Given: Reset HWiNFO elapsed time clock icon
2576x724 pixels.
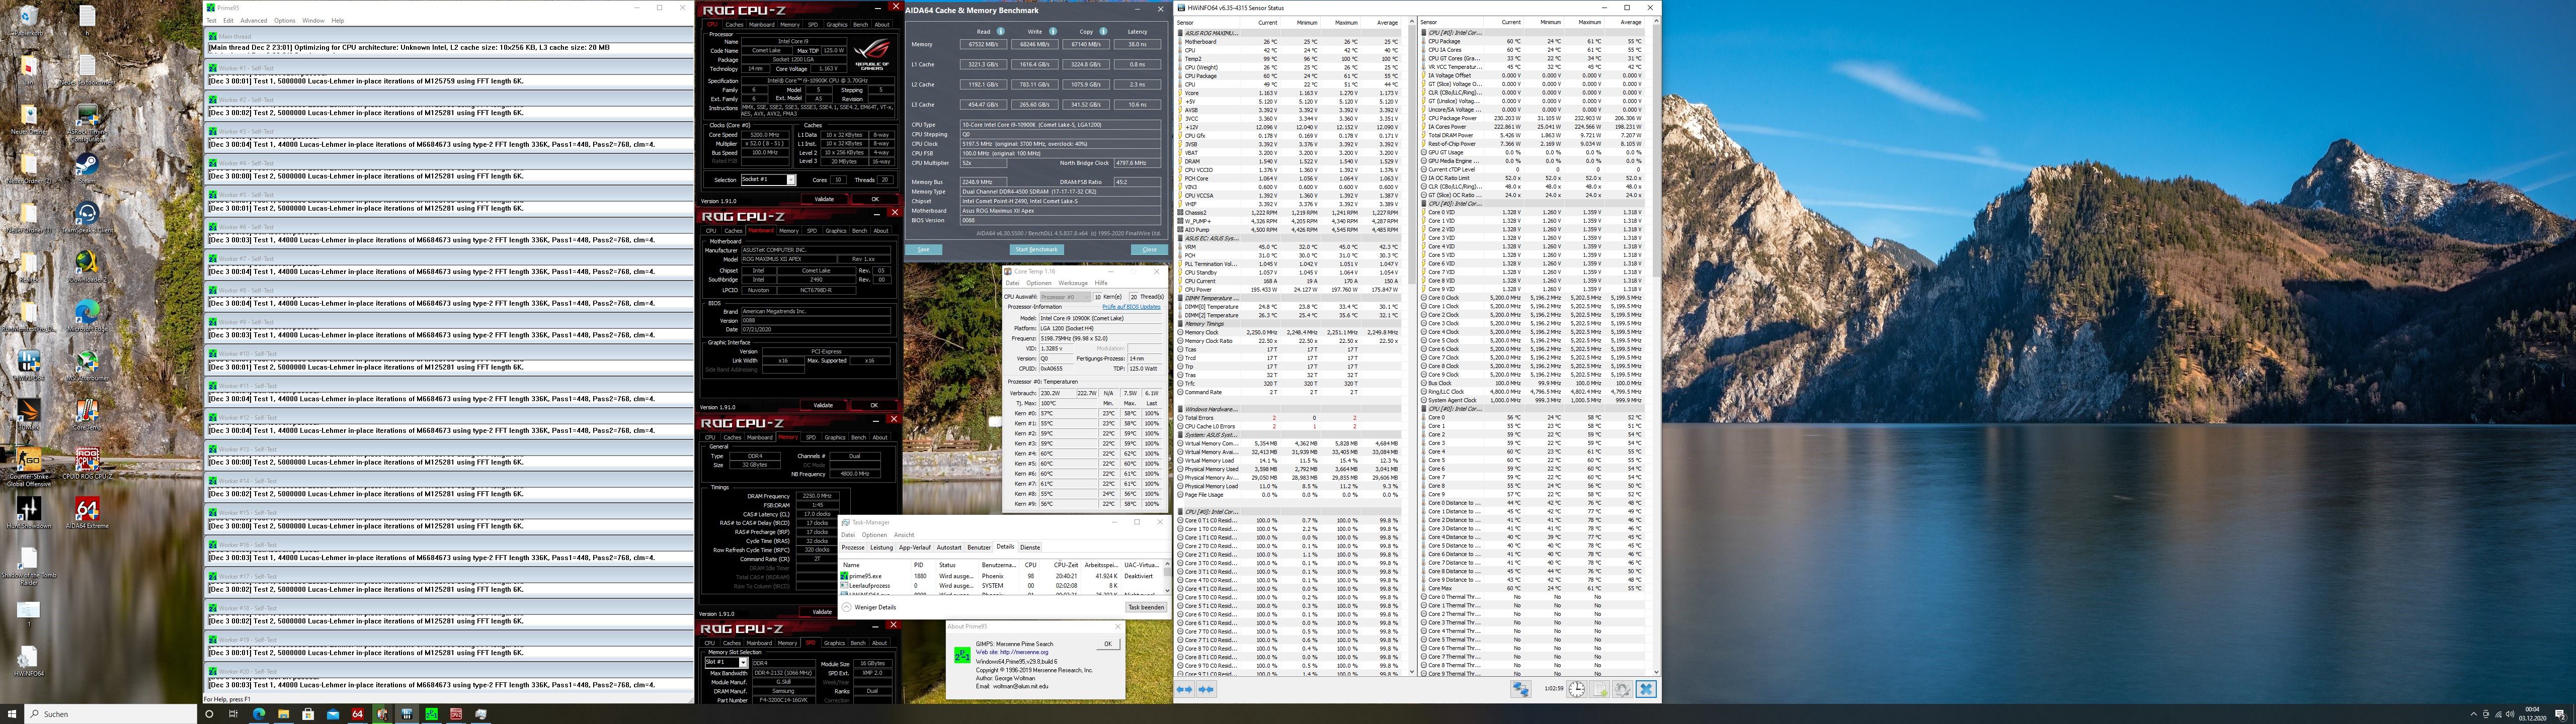Looking at the screenshot, I should (x=1576, y=689).
